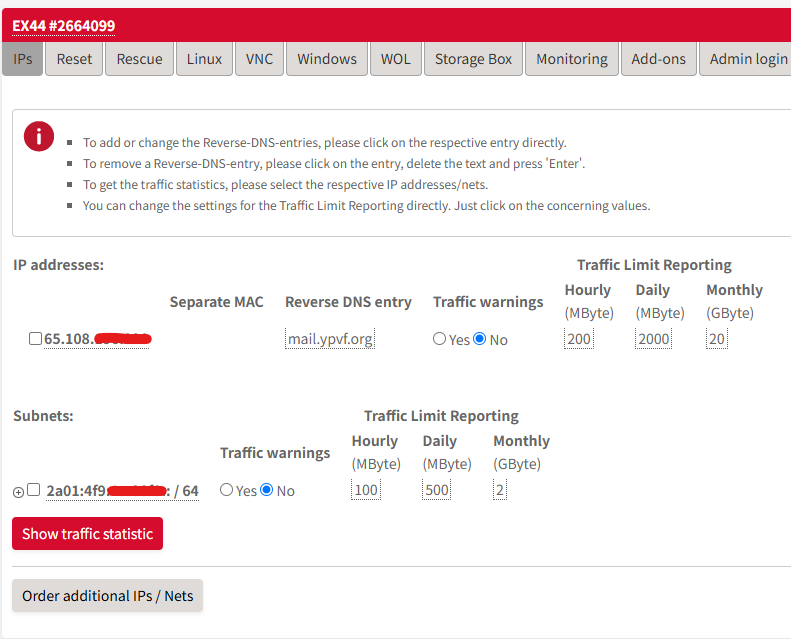Edit IP daily limit value 2000
The image size is (791, 639).
click(x=653, y=339)
